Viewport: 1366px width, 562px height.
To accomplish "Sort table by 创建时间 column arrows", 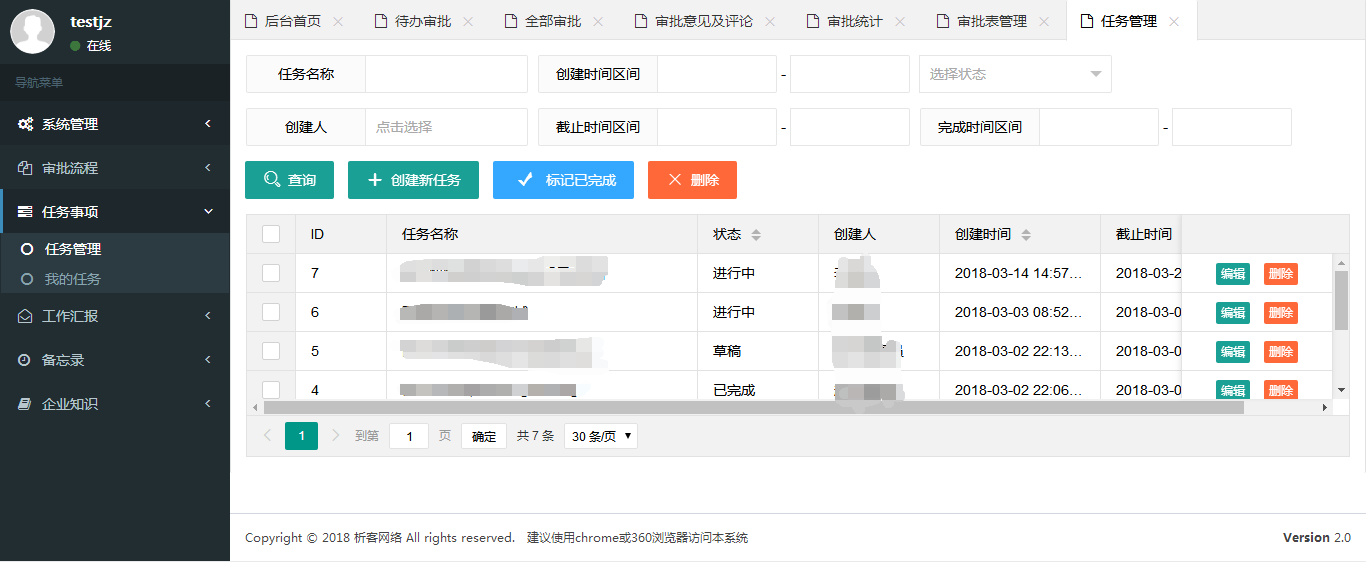I will (1026, 235).
